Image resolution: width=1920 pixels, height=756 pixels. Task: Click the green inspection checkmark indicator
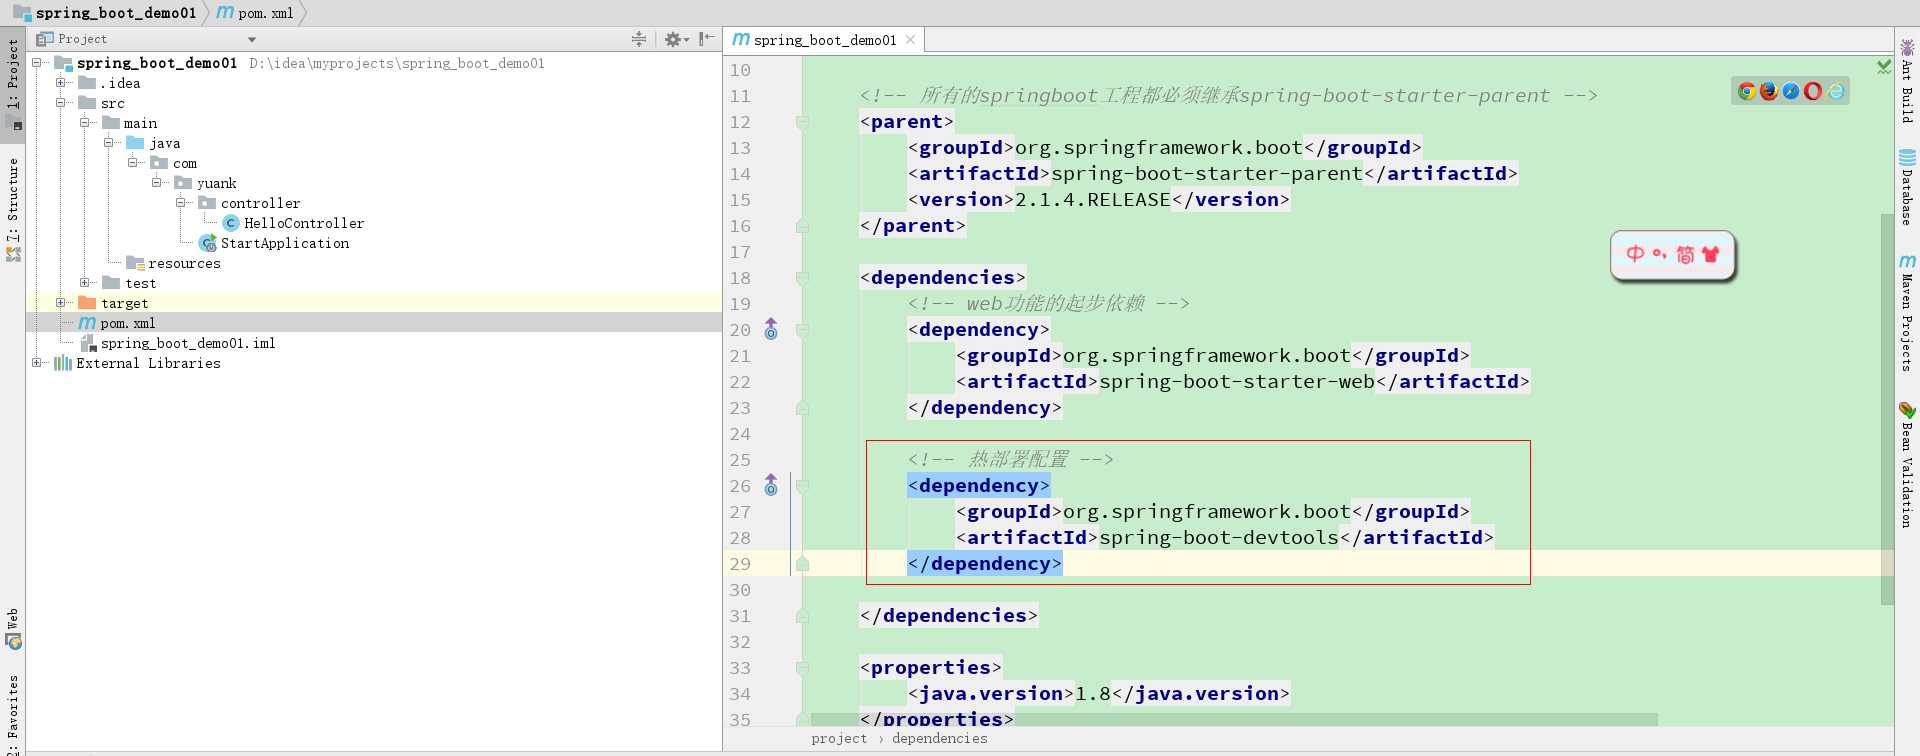tap(1884, 67)
